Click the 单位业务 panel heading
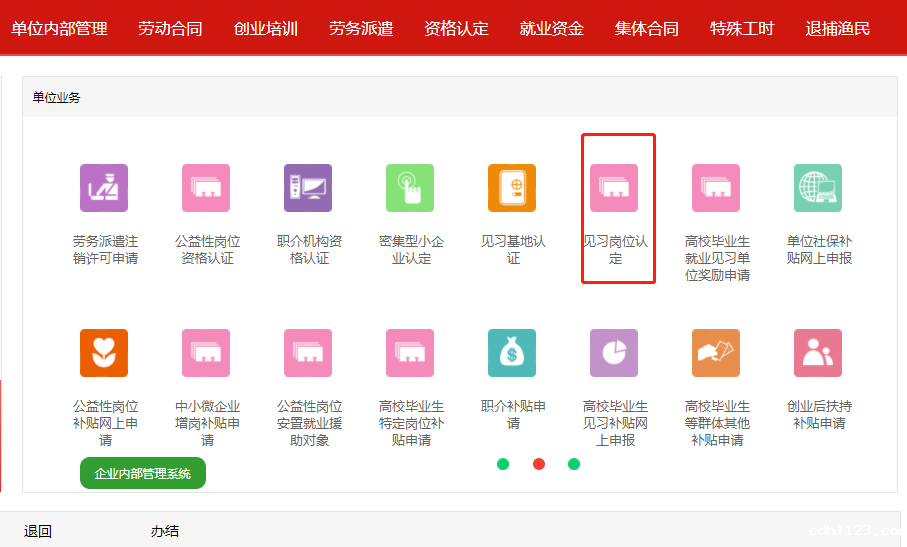 pos(56,97)
